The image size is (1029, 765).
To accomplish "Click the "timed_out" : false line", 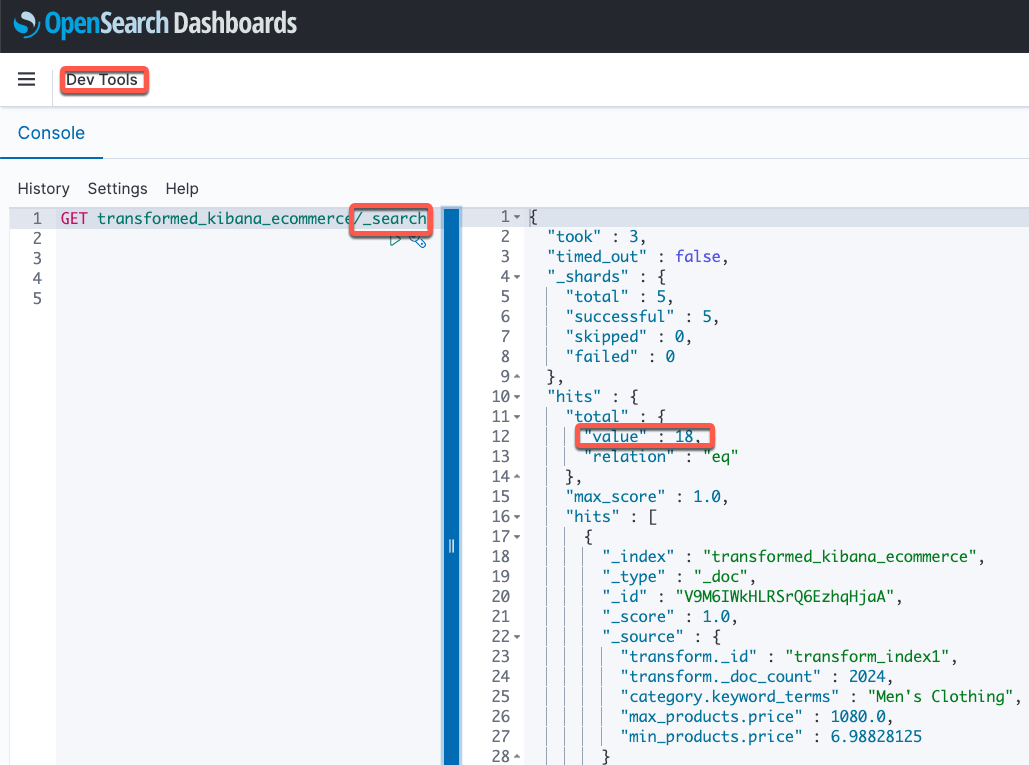I will click(638, 257).
